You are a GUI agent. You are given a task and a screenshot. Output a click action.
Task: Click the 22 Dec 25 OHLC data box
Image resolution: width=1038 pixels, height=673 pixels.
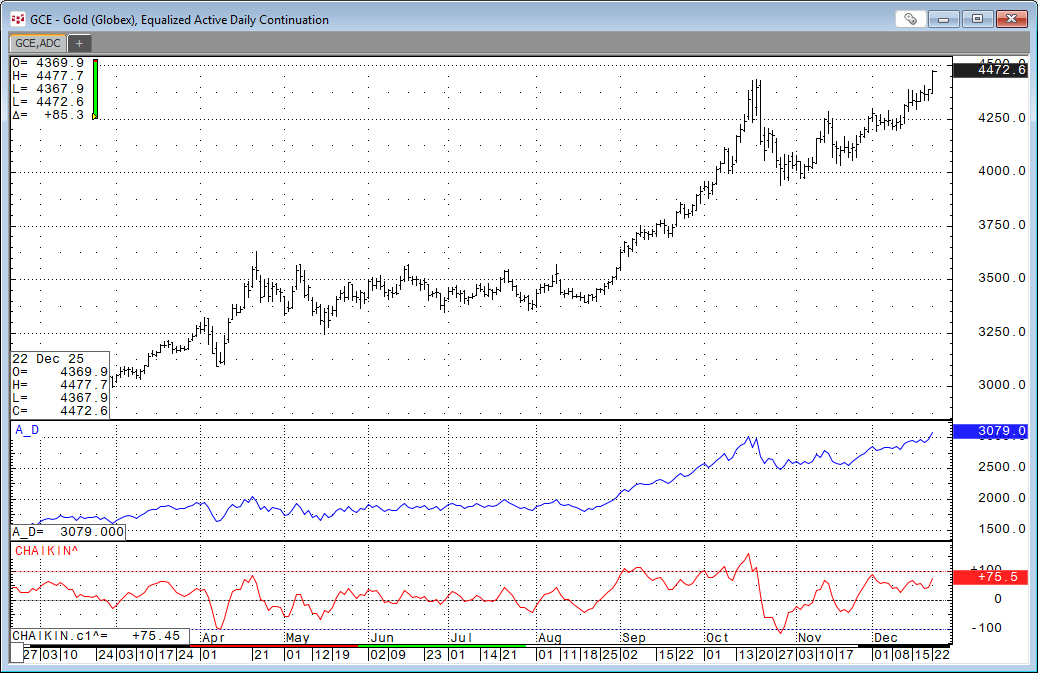coord(59,384)
